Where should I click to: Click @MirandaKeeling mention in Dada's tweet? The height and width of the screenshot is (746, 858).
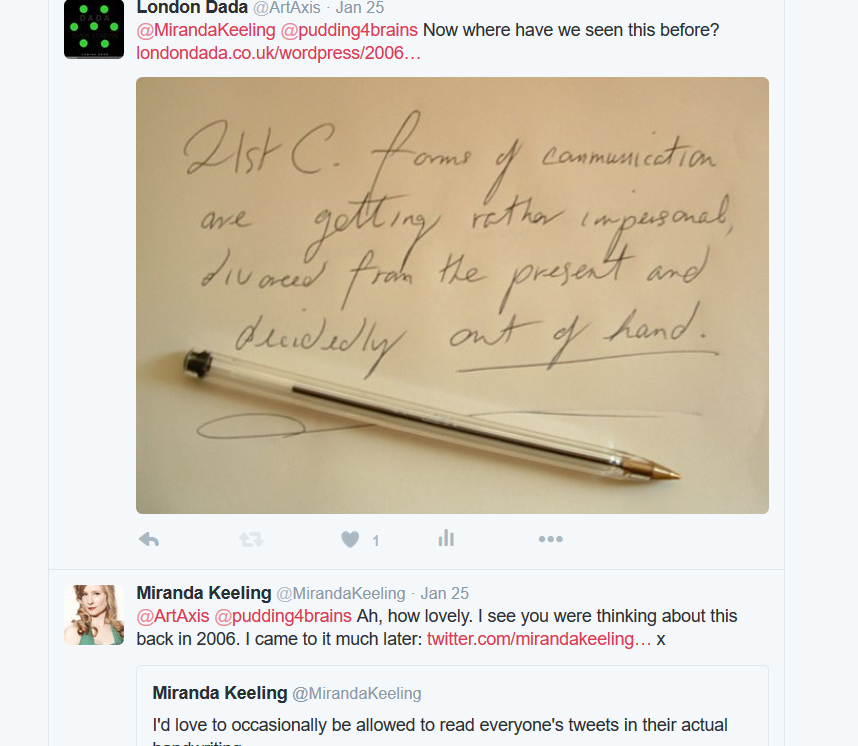[206, 30]
